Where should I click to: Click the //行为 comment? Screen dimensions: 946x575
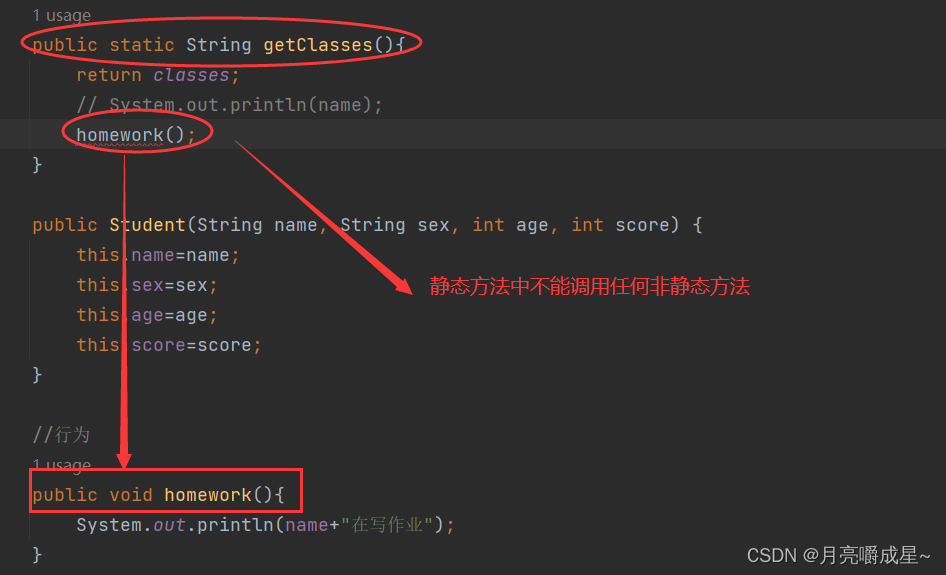tap(61, 434)
